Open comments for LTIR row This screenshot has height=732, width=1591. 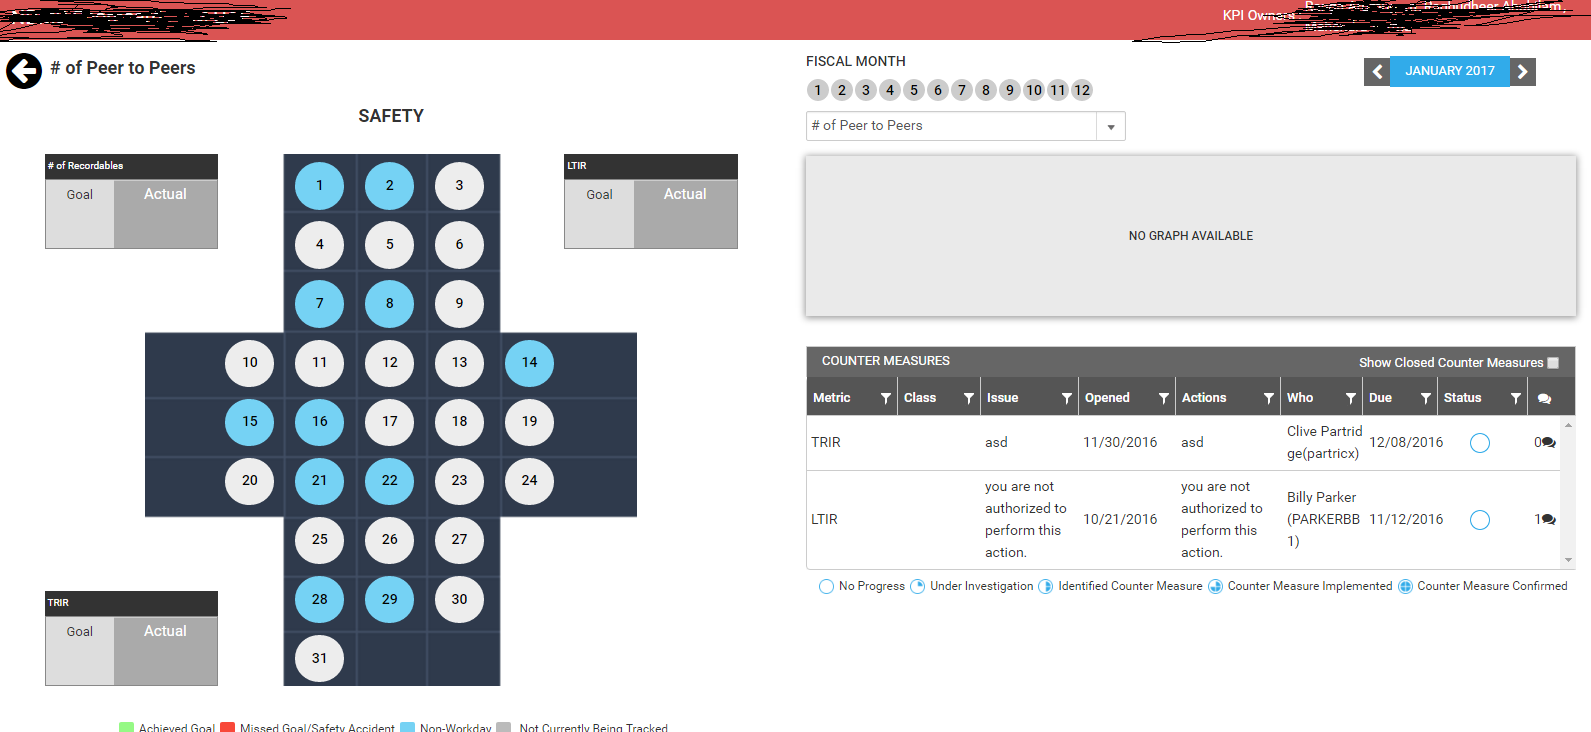[1547, 519]
